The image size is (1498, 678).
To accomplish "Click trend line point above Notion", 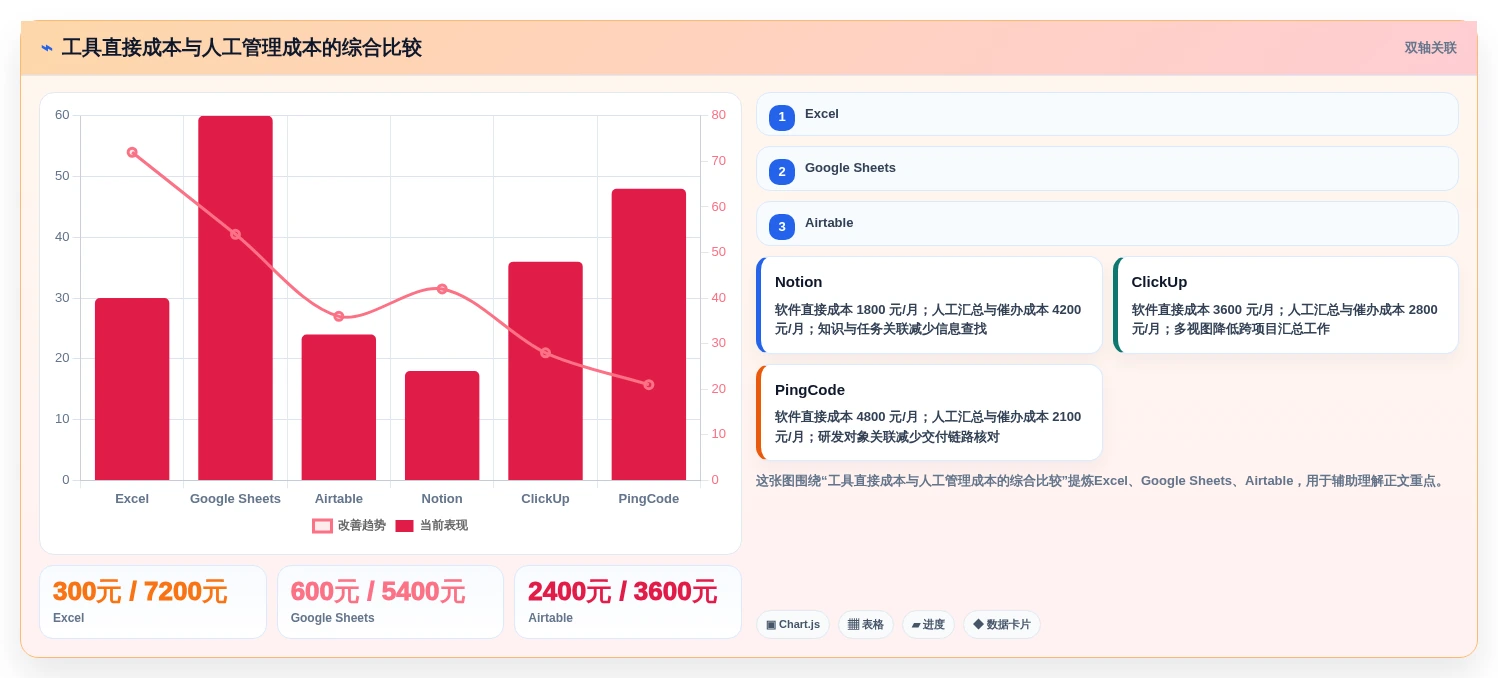I will 442,289.
